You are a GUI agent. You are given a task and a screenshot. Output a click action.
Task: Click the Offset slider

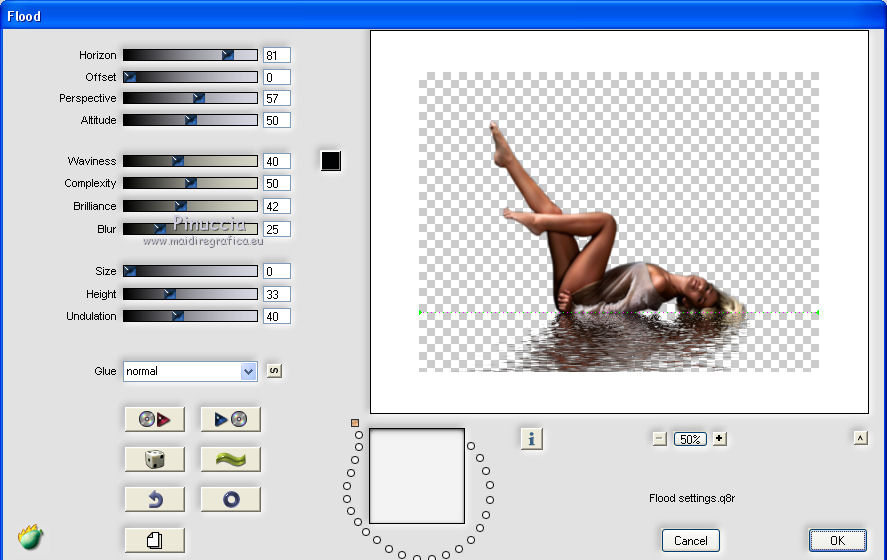click(190, 77)
